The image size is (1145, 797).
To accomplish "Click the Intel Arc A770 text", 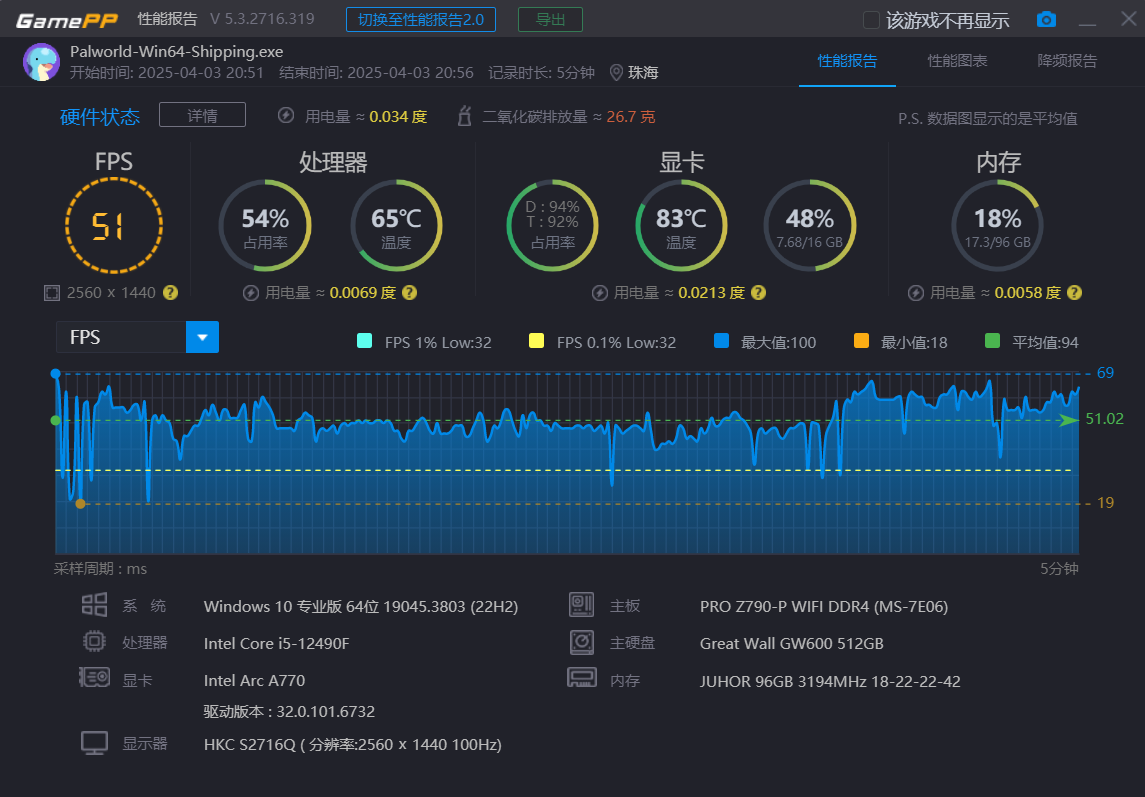I will pyautogui.click(x=254, y=681).
